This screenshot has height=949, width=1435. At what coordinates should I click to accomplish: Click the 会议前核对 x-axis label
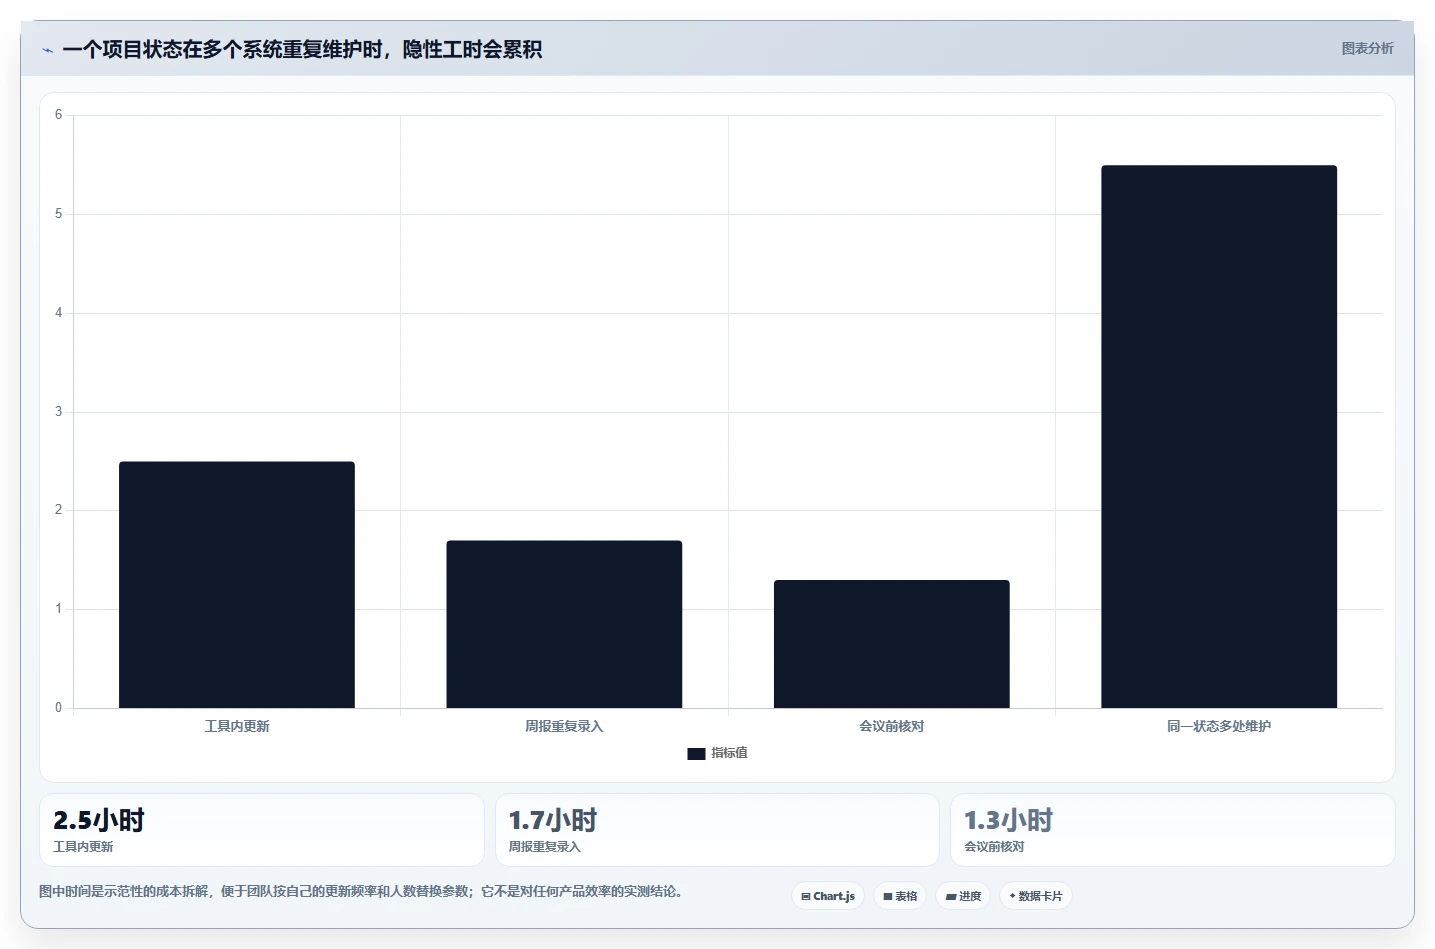[892, 726]
